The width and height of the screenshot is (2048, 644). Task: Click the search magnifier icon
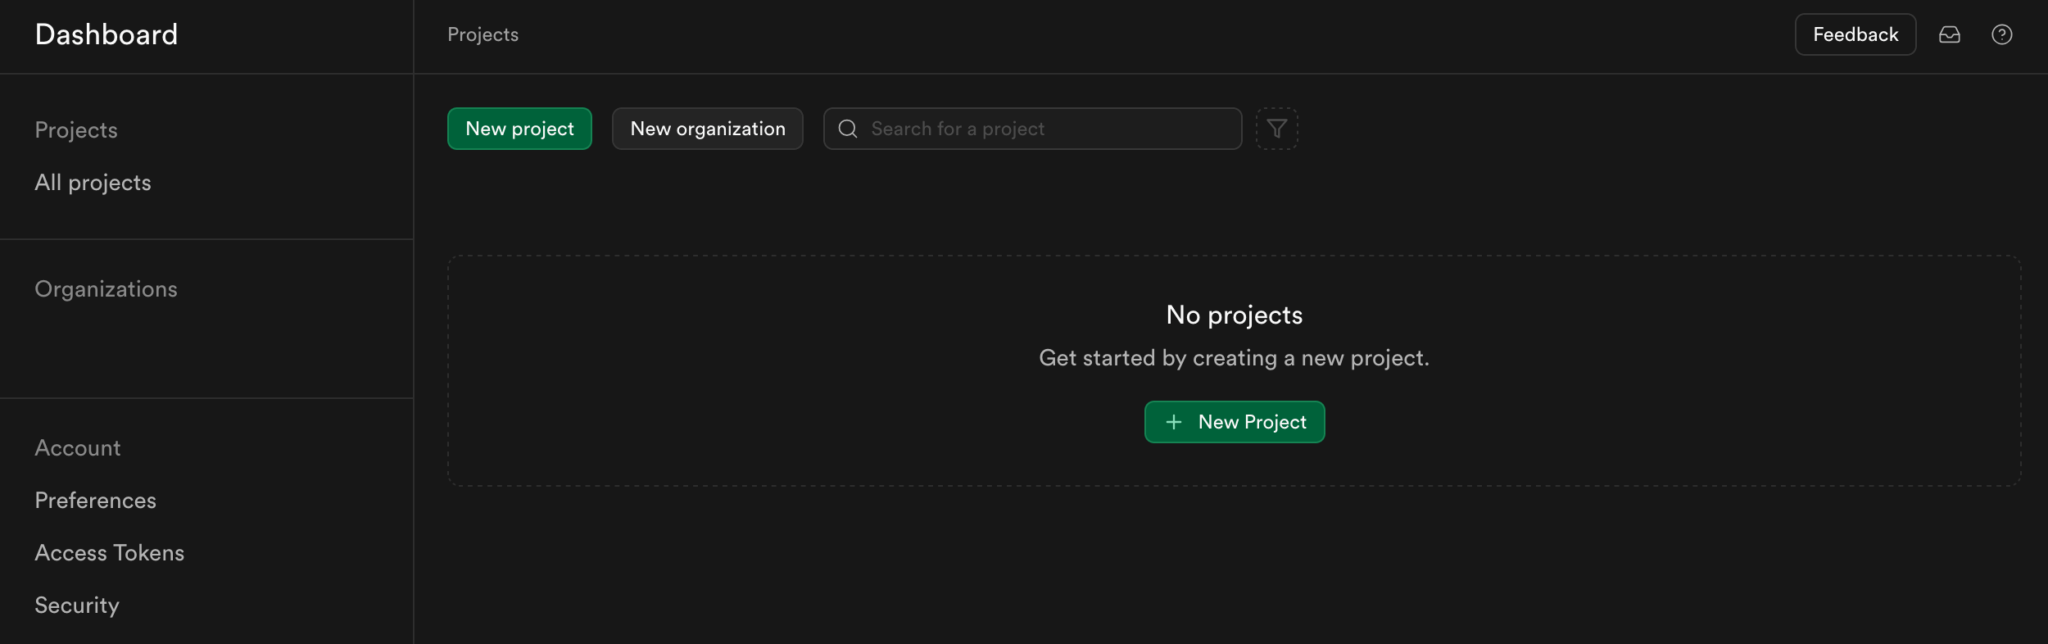click(847, 129)
